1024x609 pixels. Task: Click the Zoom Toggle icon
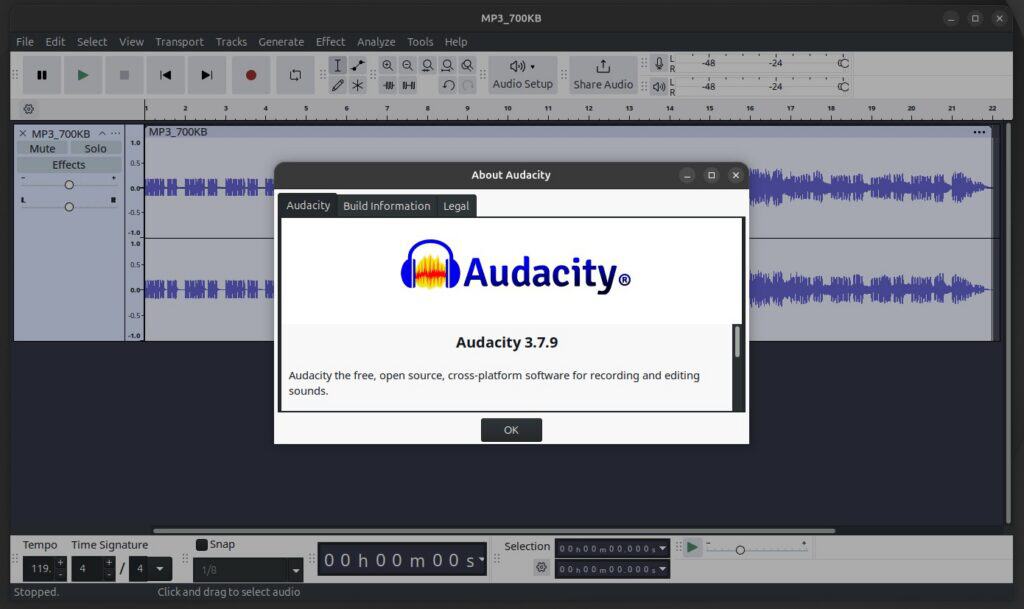(x=467, y=65)
